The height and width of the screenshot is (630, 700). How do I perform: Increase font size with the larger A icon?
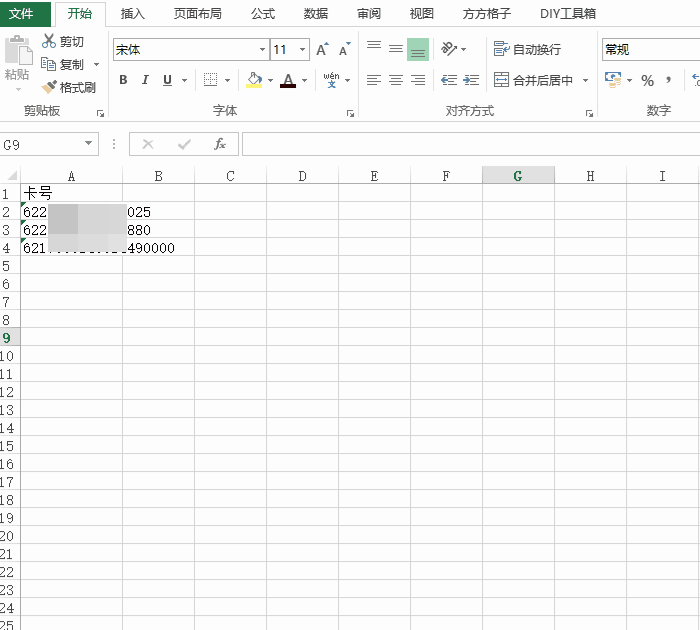coord(322,50)
